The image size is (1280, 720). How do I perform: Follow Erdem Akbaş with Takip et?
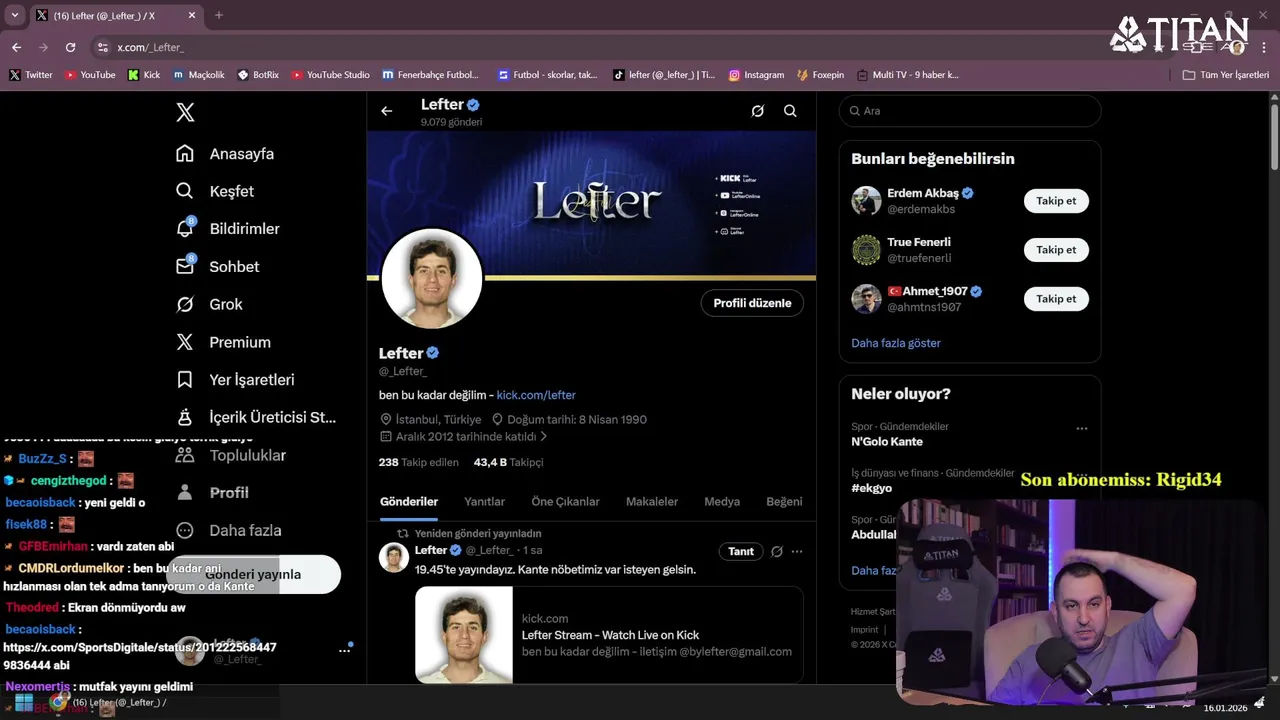coord(1056,201)
